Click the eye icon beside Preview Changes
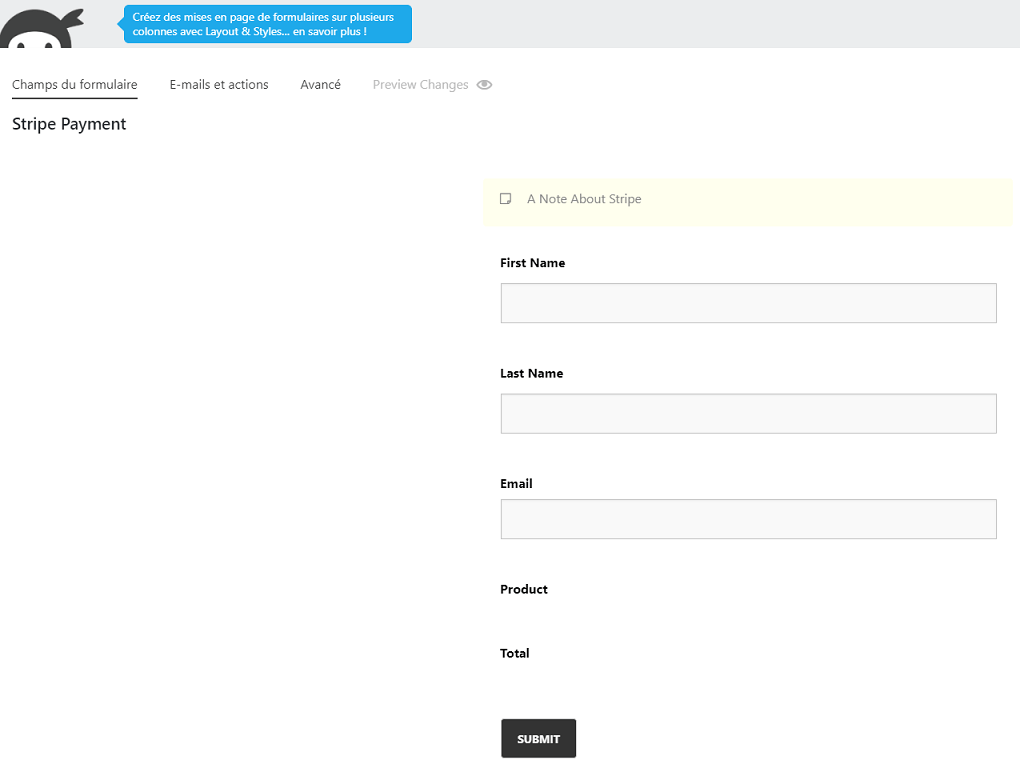This screenshot has width=1020, height=772. click(484, 85)
